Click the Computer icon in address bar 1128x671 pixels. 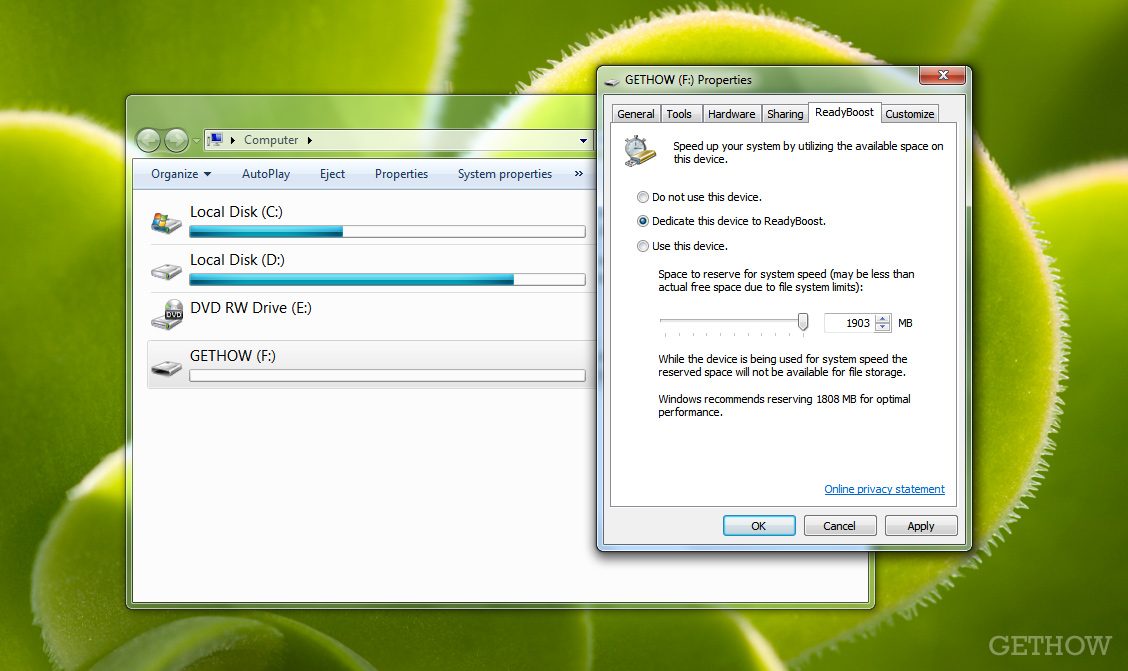[x=215, y=140]
